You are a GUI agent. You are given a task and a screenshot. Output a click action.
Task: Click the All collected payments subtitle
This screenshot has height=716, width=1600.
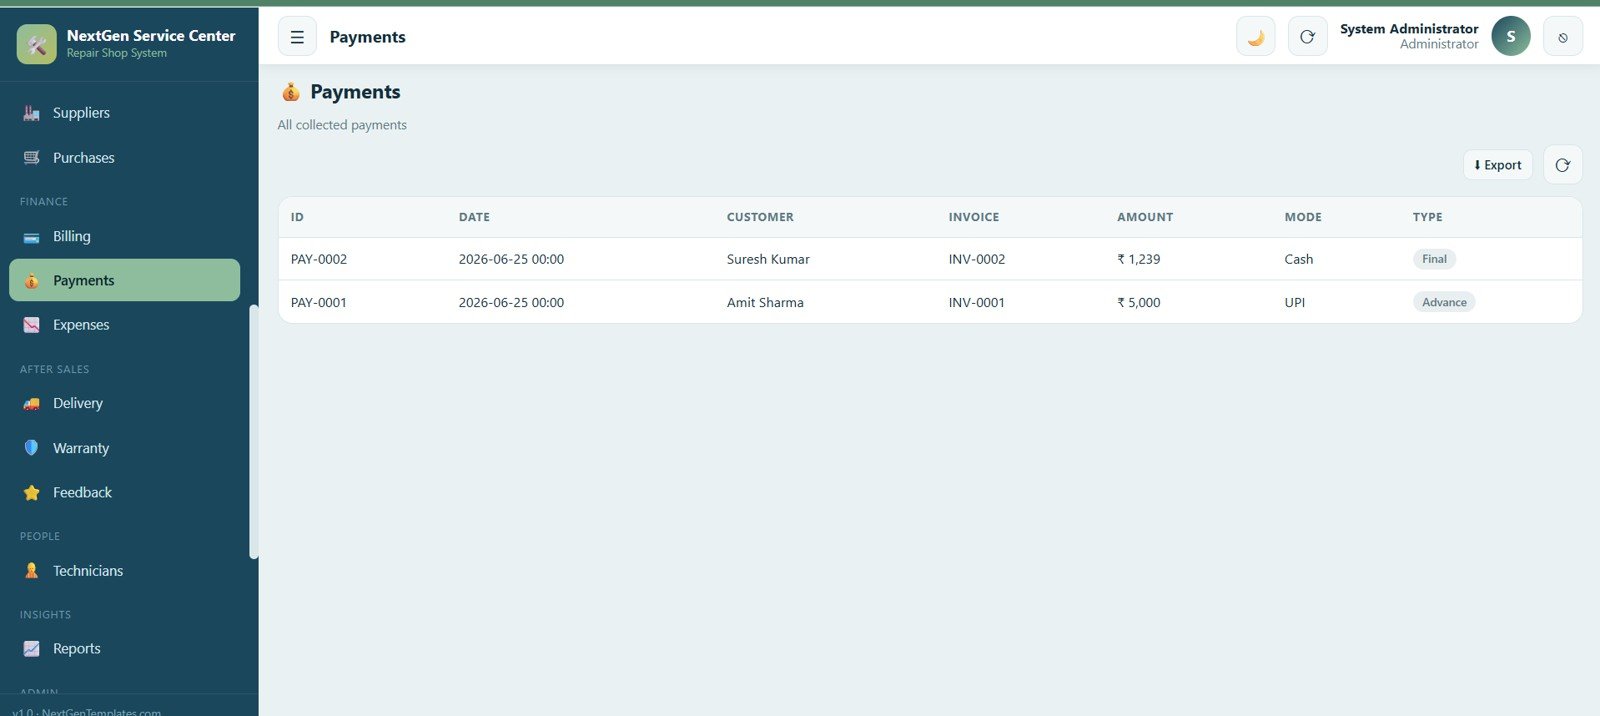pos(342,125)
